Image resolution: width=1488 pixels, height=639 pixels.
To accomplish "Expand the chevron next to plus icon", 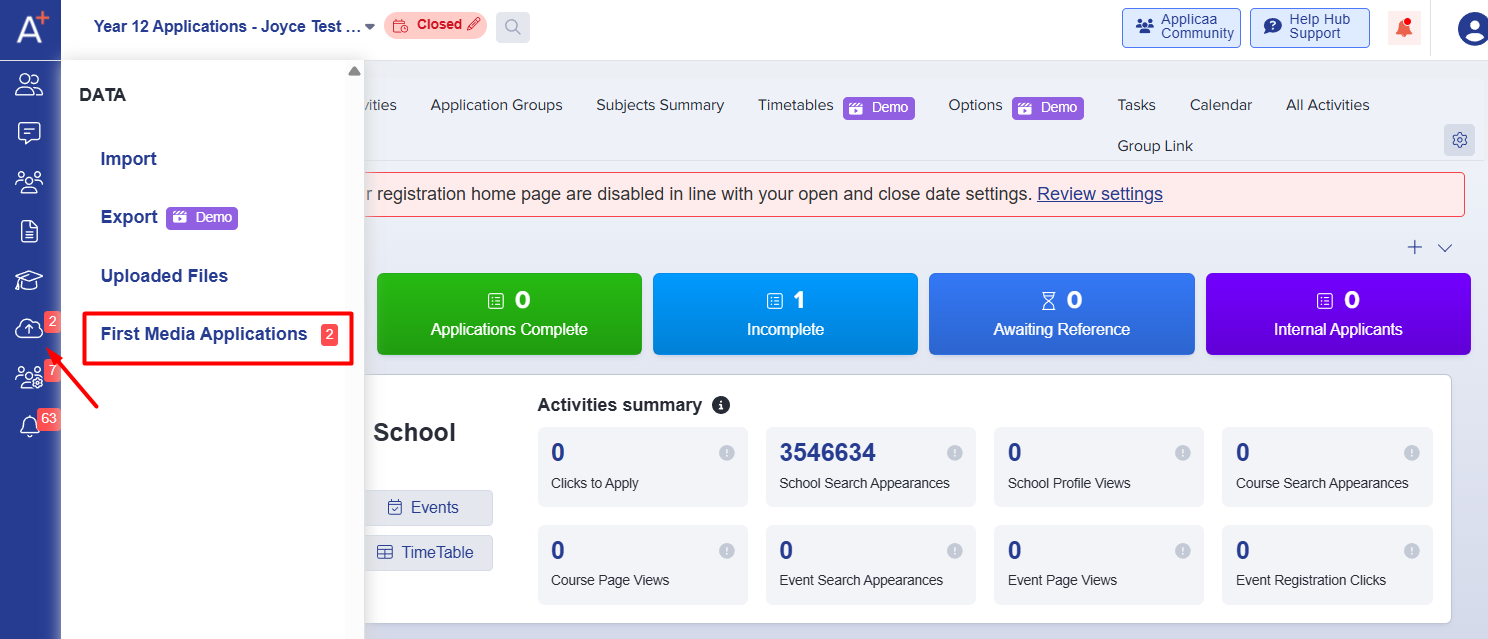I will tap(1445, 248).
